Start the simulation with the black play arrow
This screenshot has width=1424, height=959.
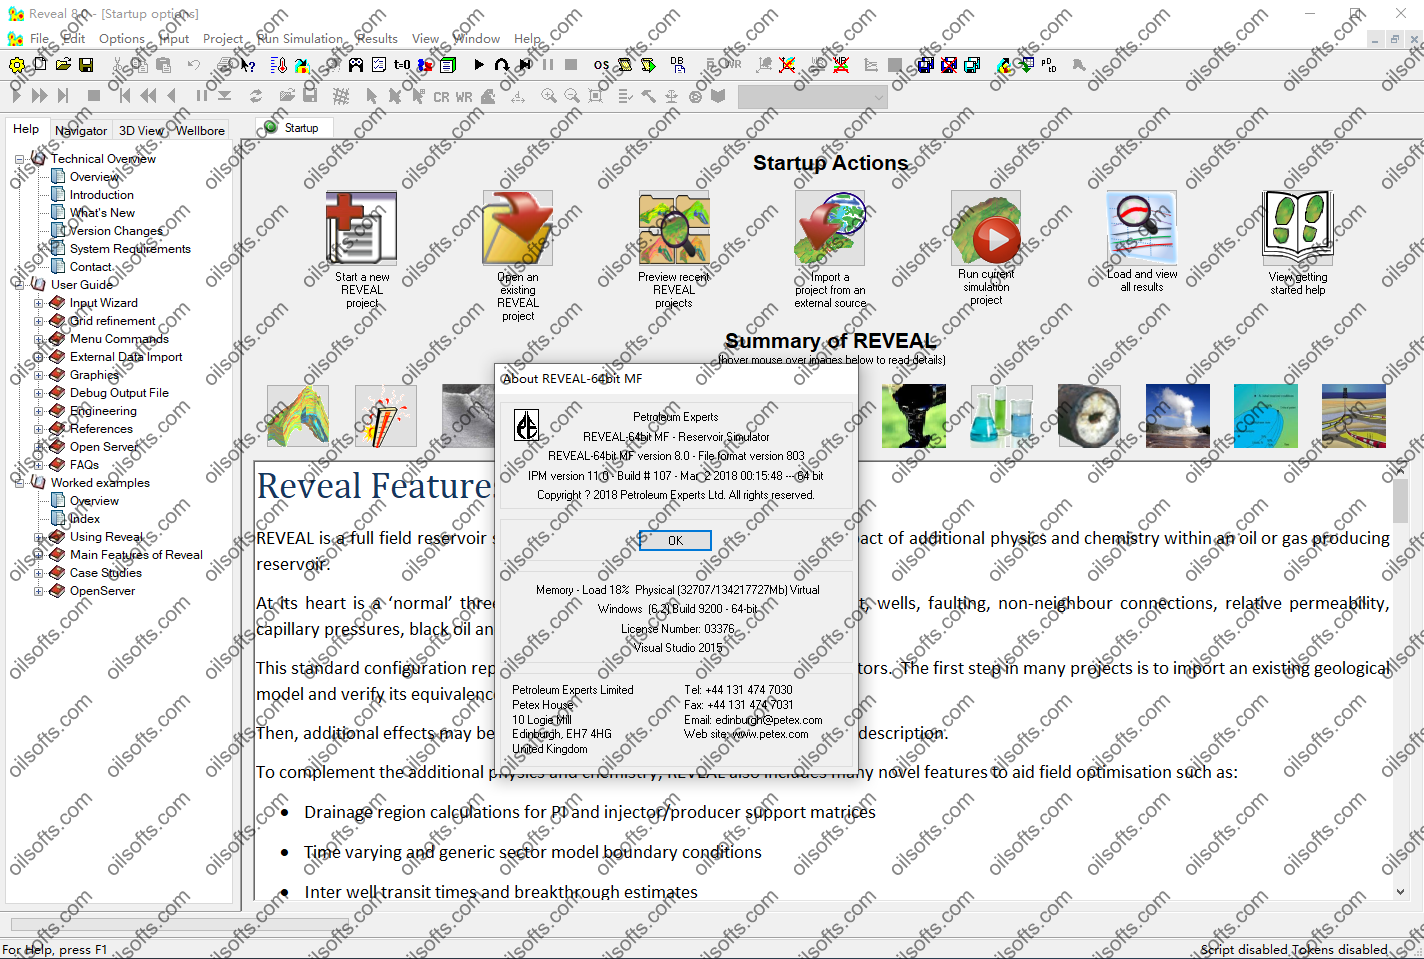point(479,65)
